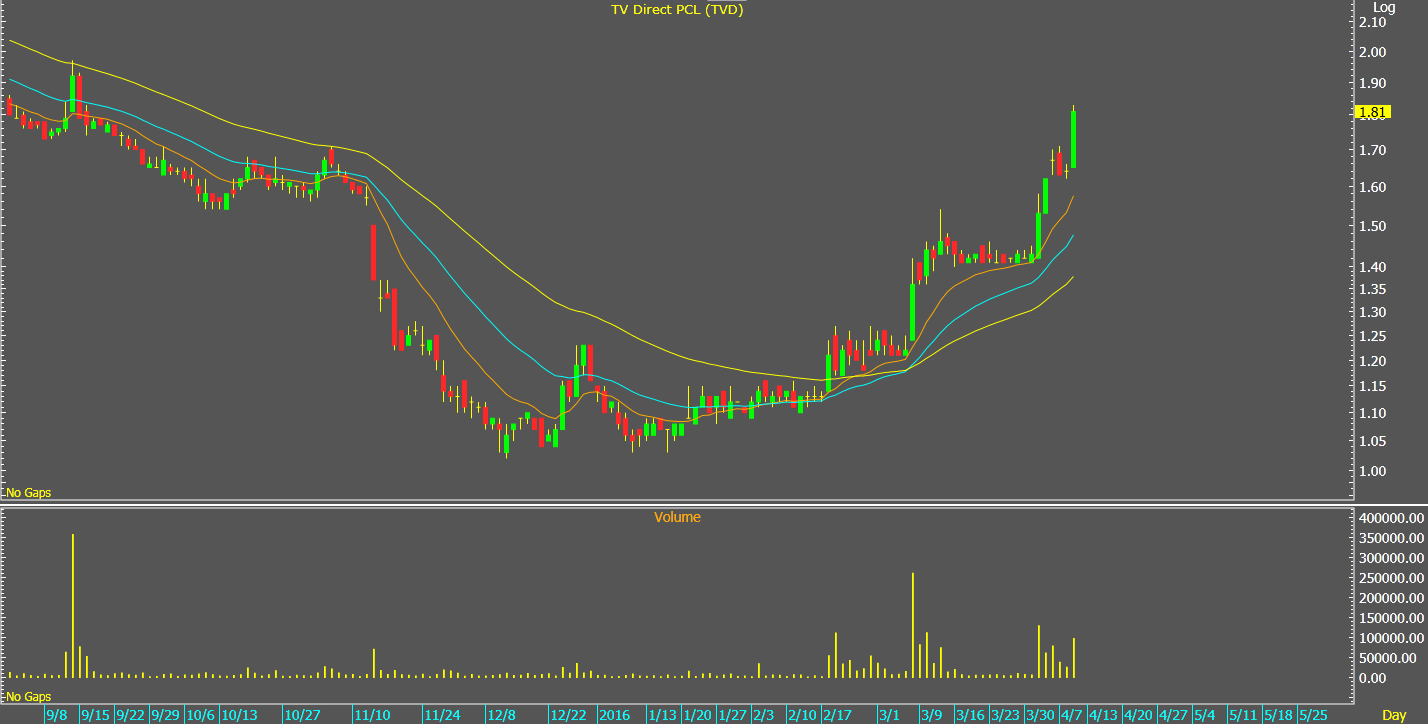Screen dimensions: 1428x724
Task: Click the 350000.00 volume axis label
Action: (x=1390, y=539)
